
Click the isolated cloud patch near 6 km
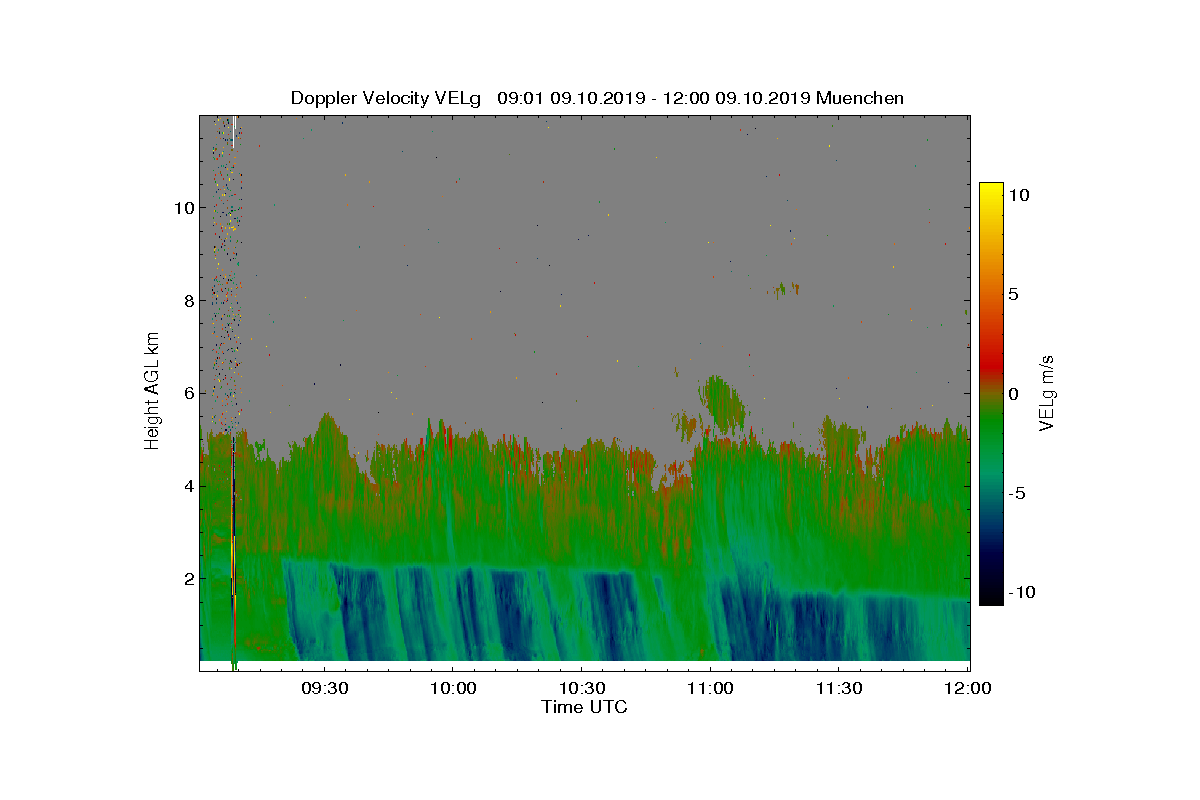coord(724,403)
